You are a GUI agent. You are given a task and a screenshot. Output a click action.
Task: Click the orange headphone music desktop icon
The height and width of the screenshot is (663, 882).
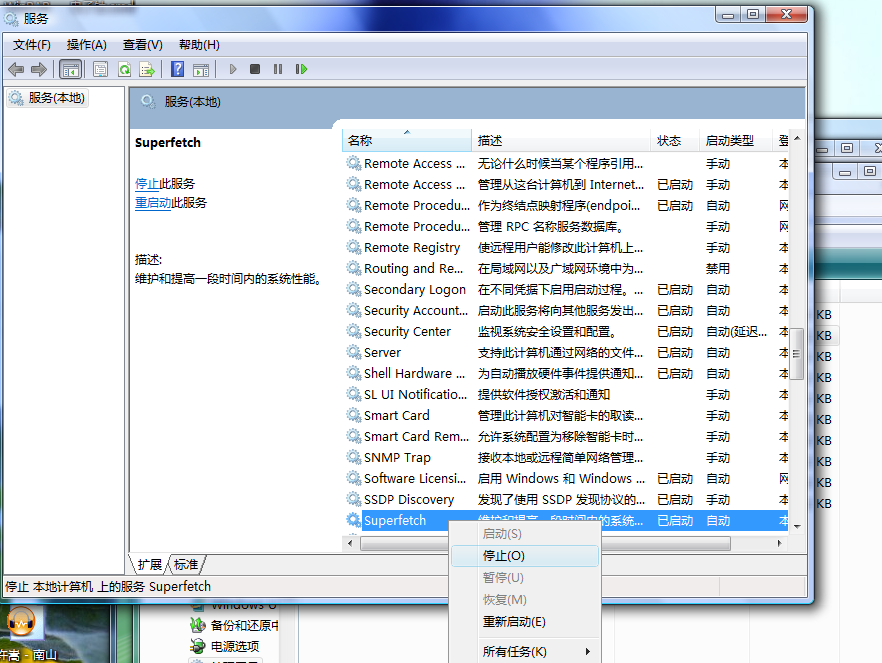(21, 622)
